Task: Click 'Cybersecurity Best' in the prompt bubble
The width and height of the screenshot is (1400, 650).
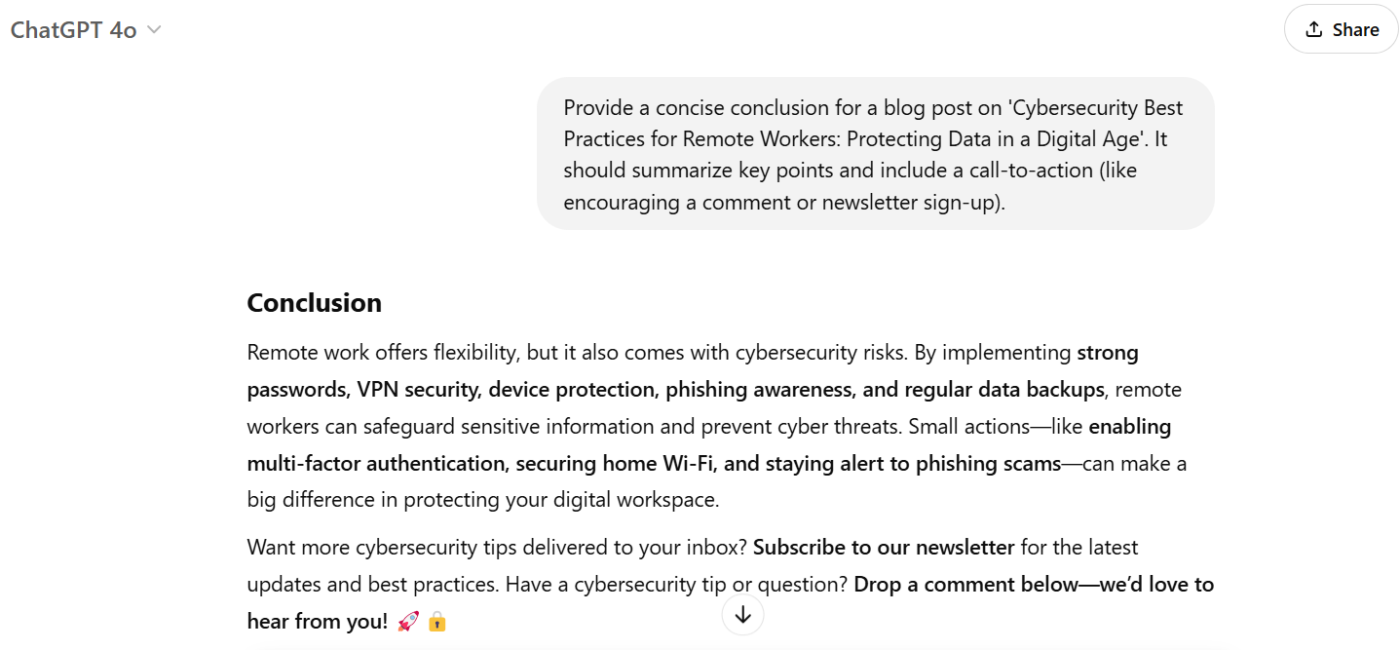Action: (x=1096, y=108)
